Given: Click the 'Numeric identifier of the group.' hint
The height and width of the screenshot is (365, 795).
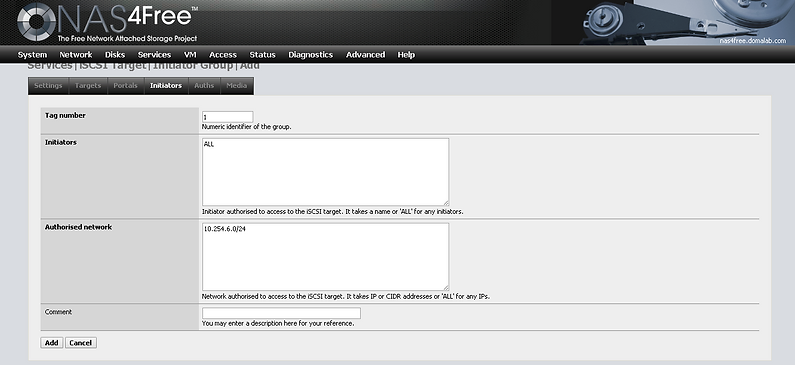Looking at the screenshot, I should coord(246,127).
